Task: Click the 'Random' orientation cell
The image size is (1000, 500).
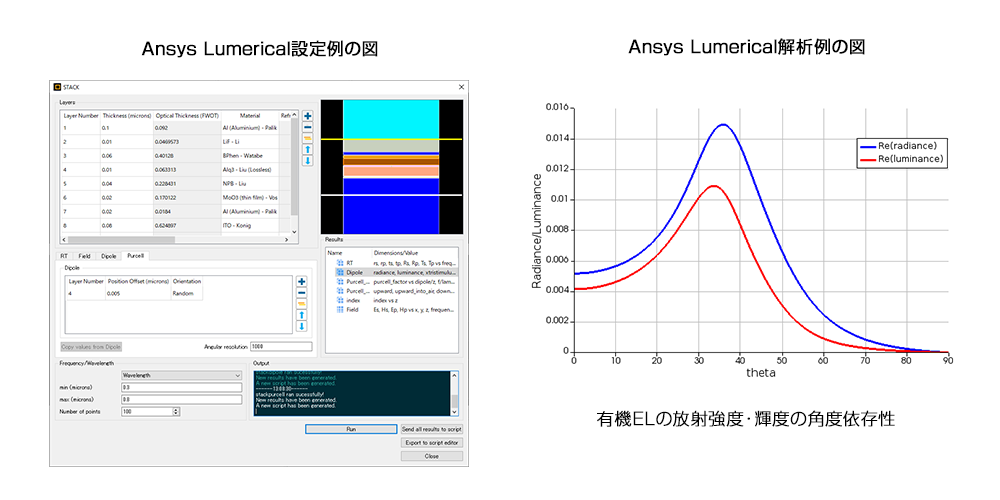Action: (187, 294)
